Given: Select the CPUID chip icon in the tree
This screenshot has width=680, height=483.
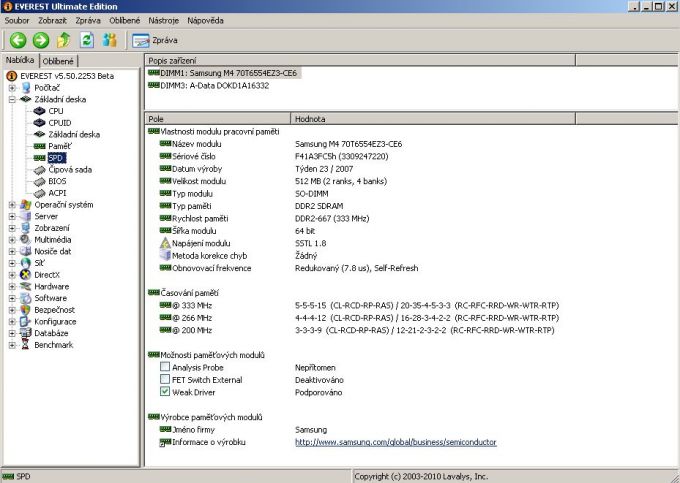Looking at the screenshot, I should pyautogui.click(x=39, y=123).
